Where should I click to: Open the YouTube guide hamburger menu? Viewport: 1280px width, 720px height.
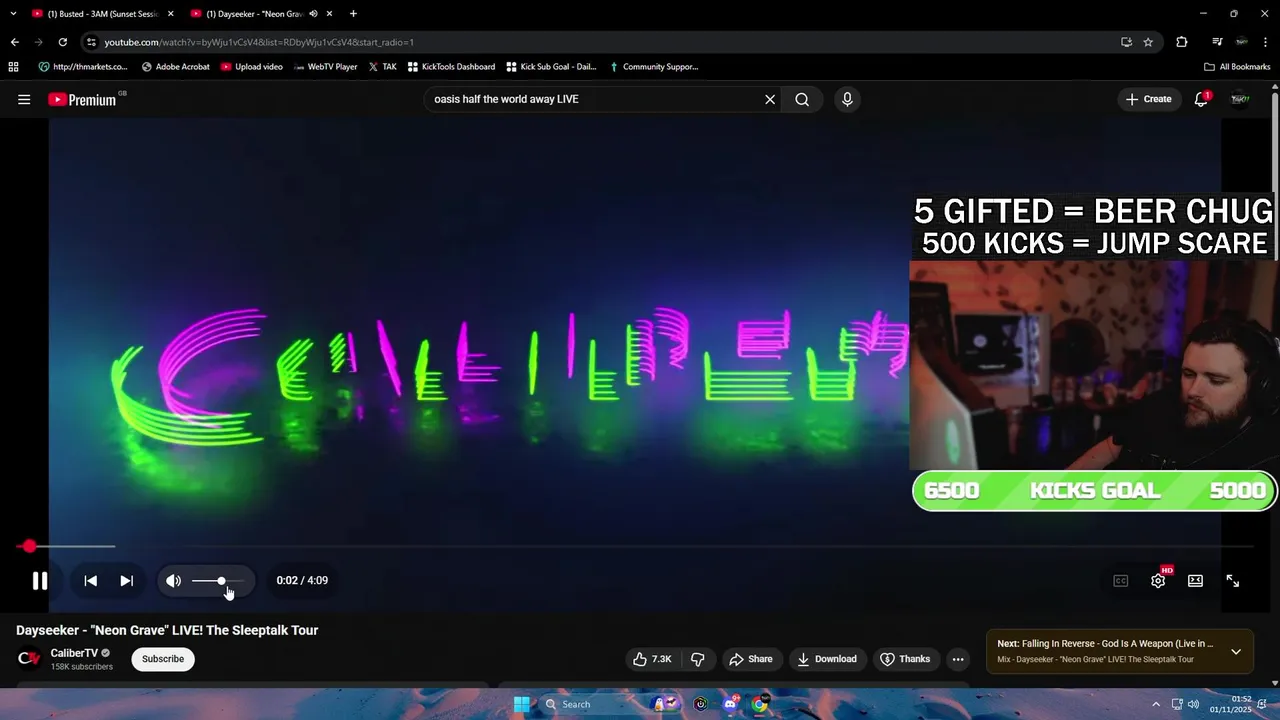(24, 99)
